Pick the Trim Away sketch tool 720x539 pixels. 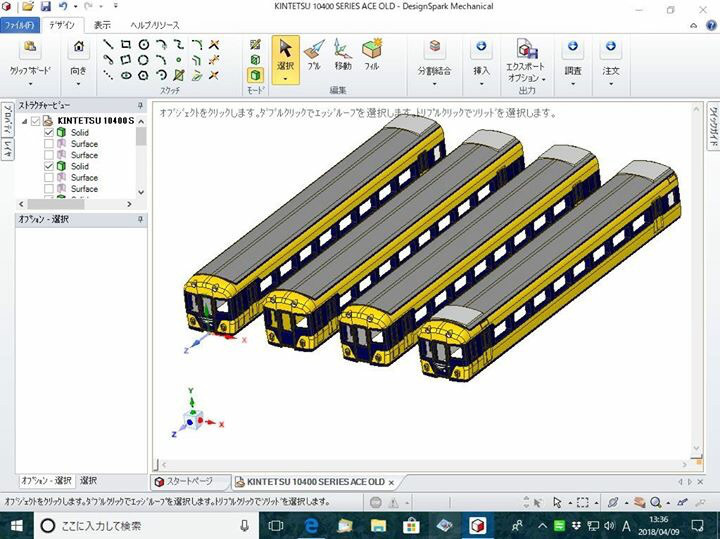pyautogui.click(x=214, y=45)
